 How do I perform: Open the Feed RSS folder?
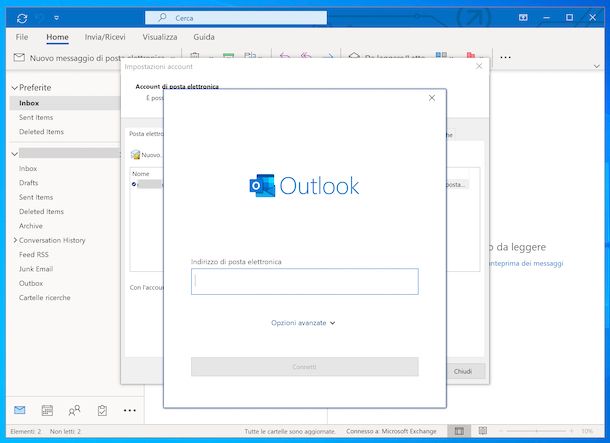[x=34, y=255]
